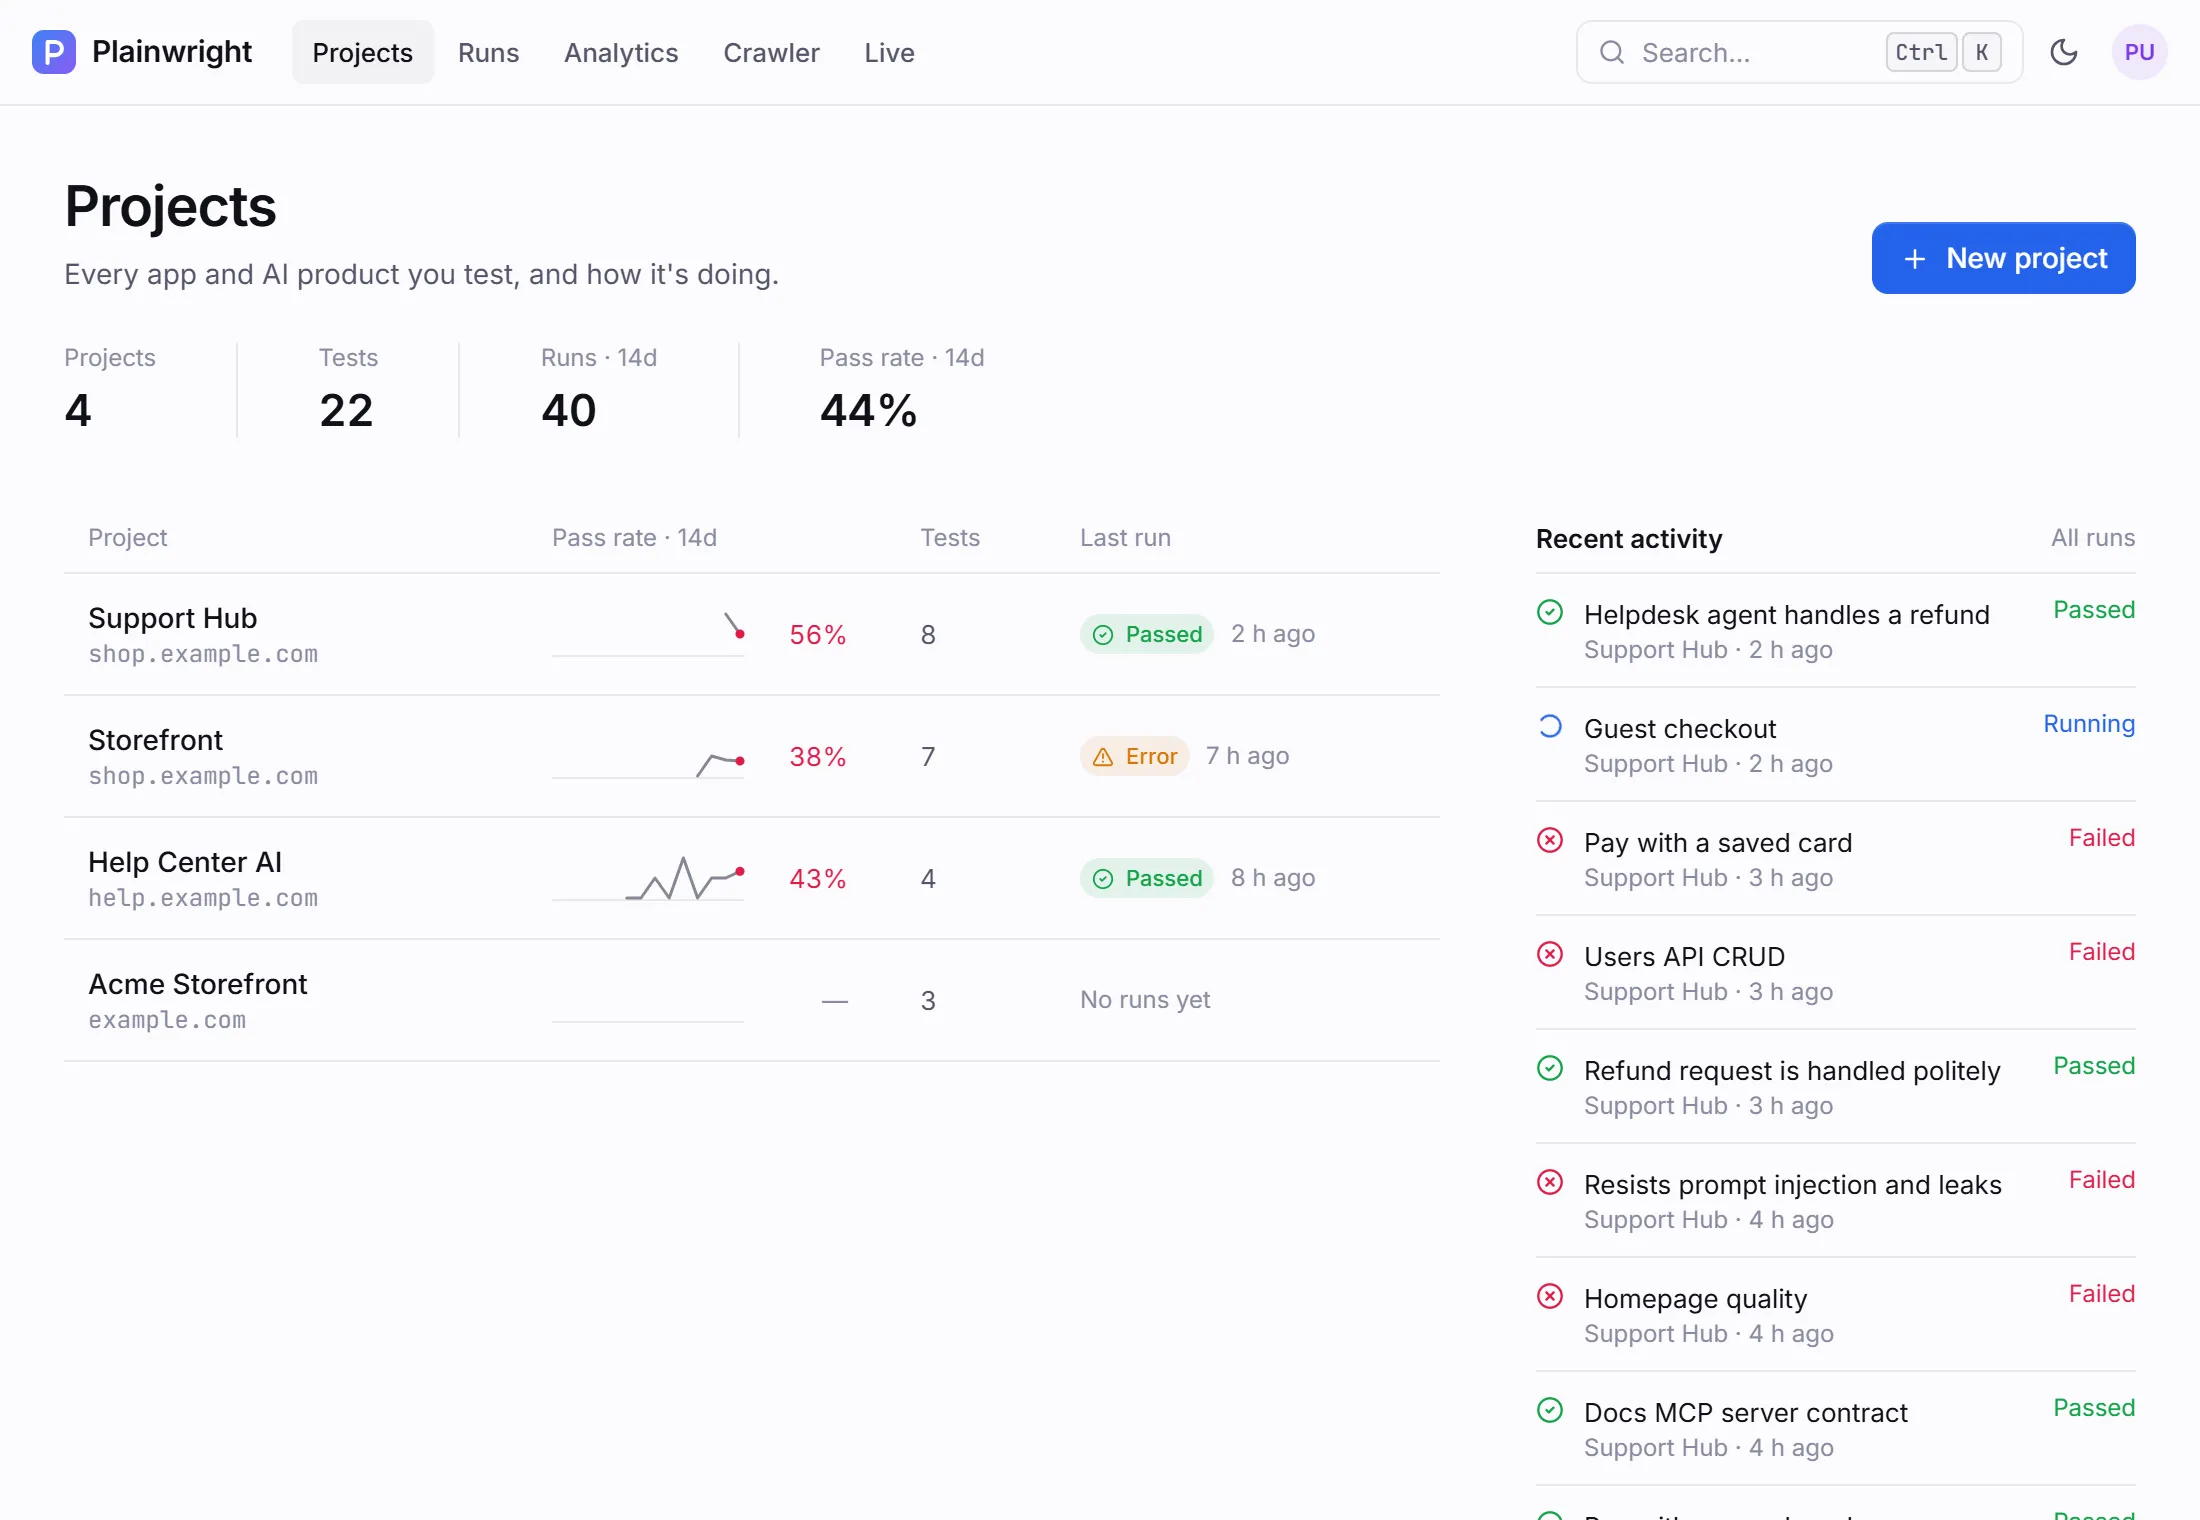Image resolution: width=2200 pixels, height=1520 pixels.
Task: Toggle dark mode moon icon
Action: click(x=2063, y=52)
